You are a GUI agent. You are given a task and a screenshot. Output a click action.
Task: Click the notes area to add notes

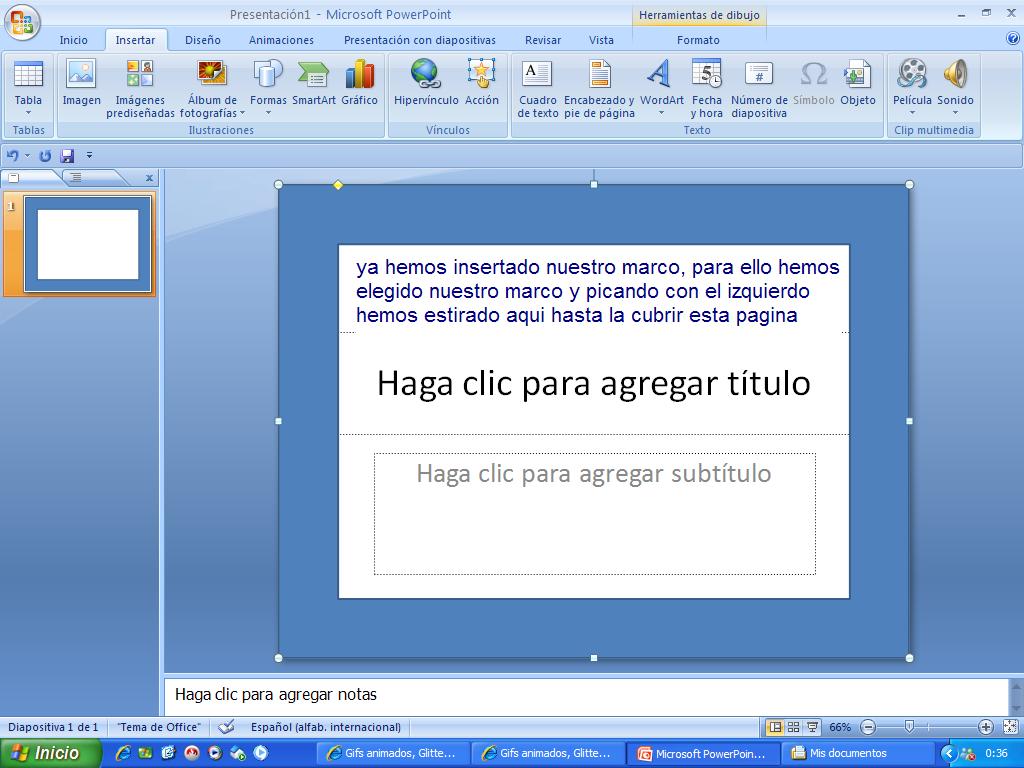pyautogui.click(x=586, y=695)
